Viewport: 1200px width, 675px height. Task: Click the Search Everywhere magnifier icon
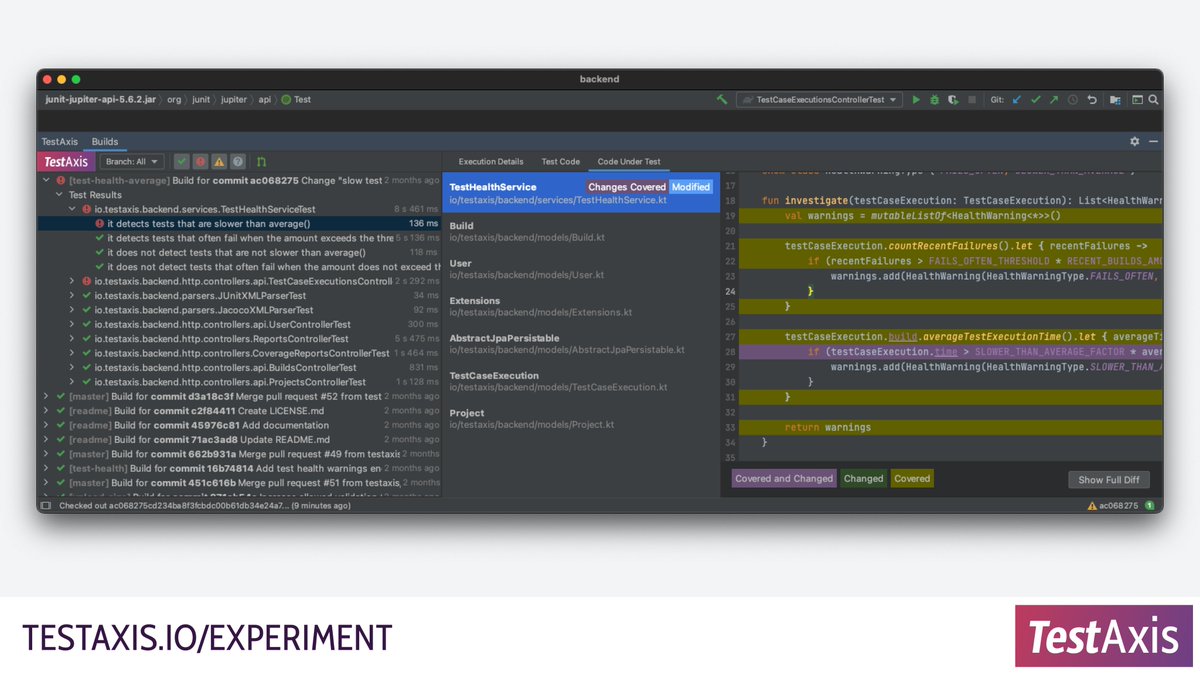pos(1153,100)
